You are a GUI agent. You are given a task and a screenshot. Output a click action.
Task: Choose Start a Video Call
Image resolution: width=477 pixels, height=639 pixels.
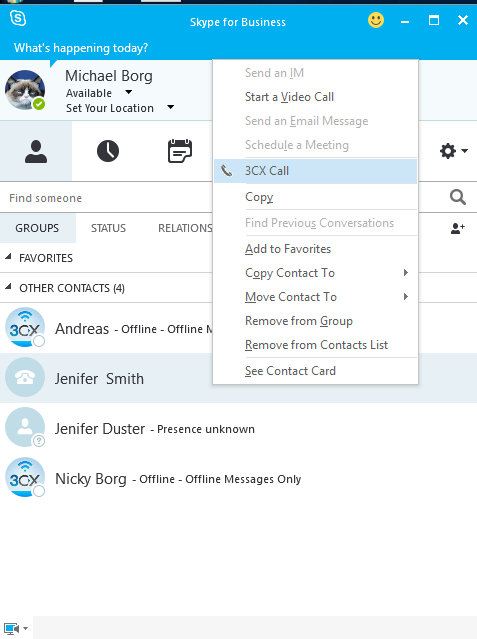315,97
